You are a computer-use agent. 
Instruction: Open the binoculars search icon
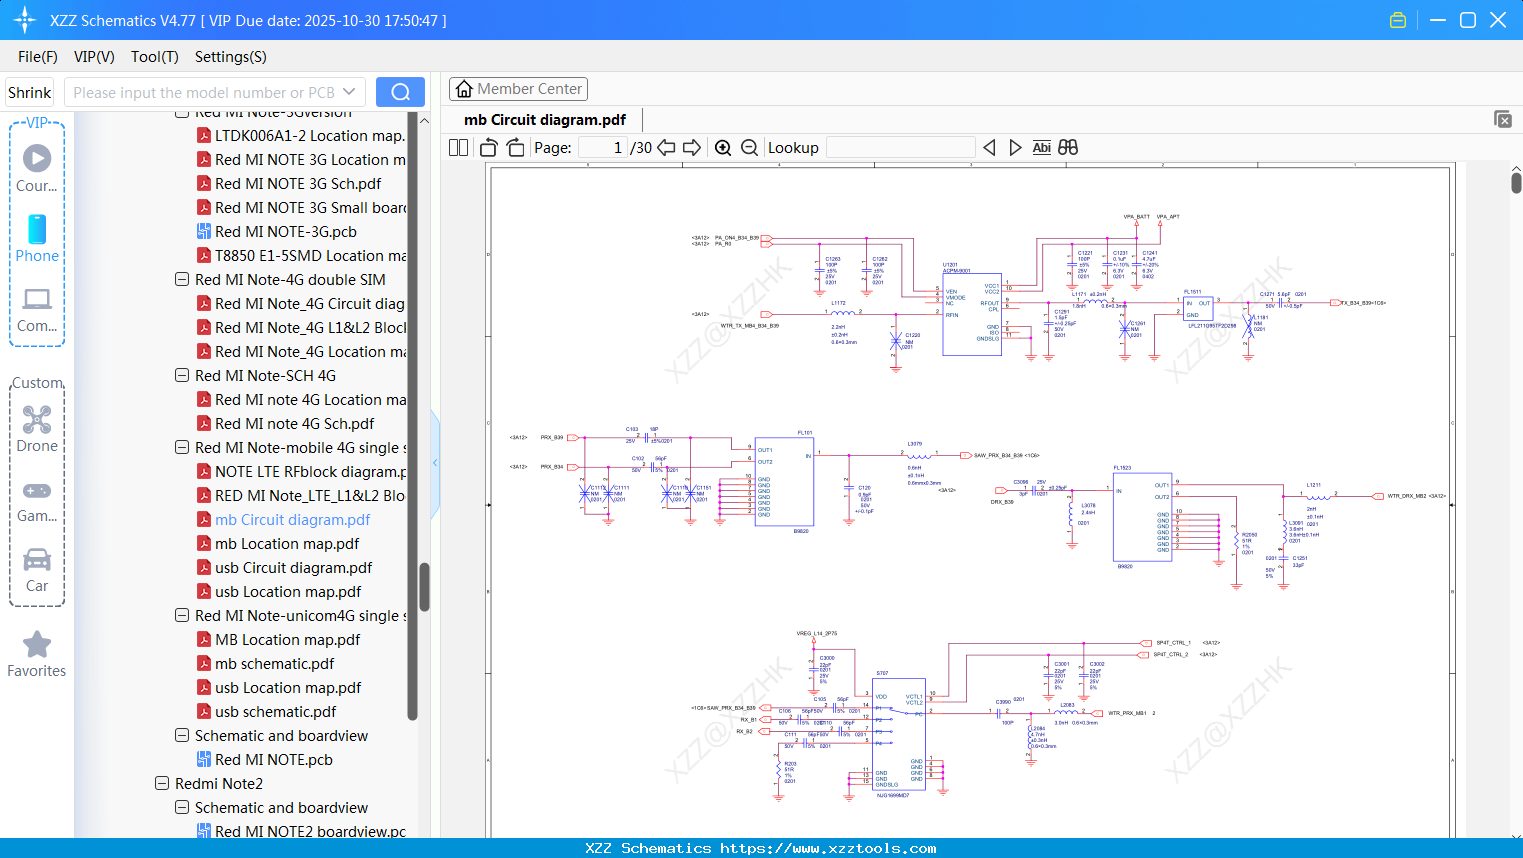pyautogui.click(x=1067, y=147)
